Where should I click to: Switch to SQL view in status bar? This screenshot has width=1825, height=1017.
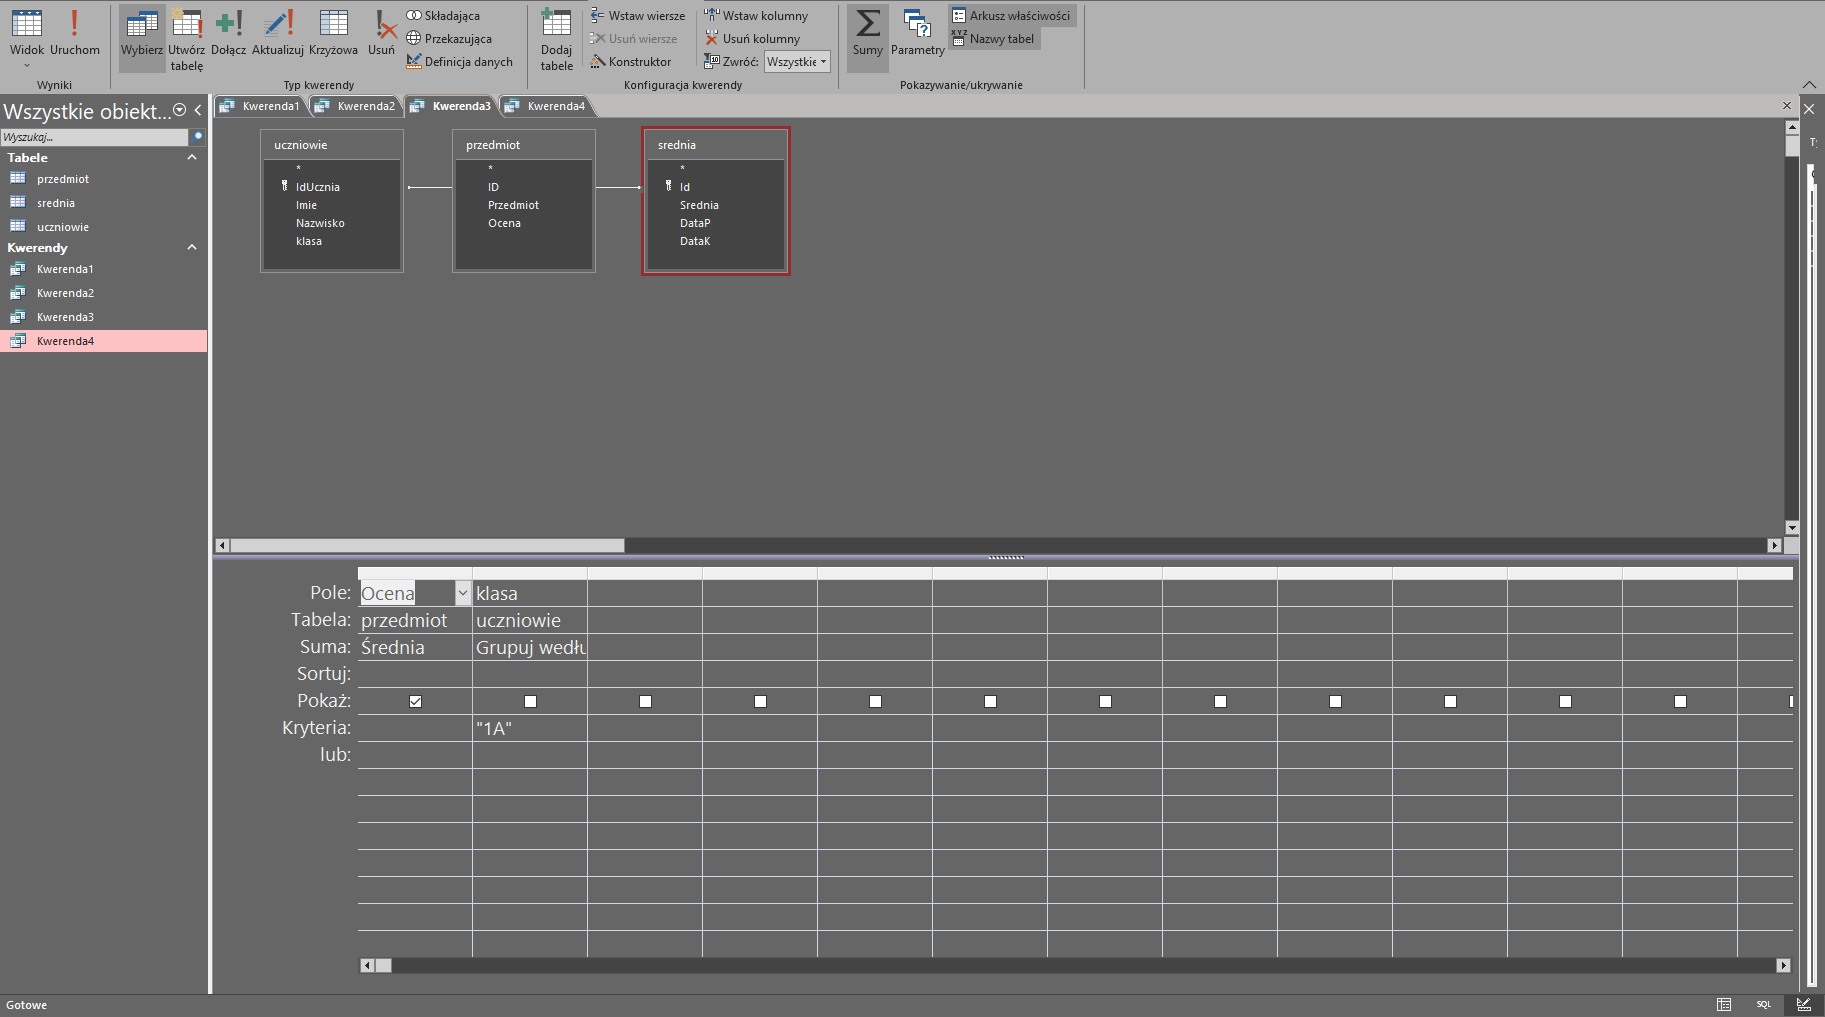[x=1763, y=1004]
